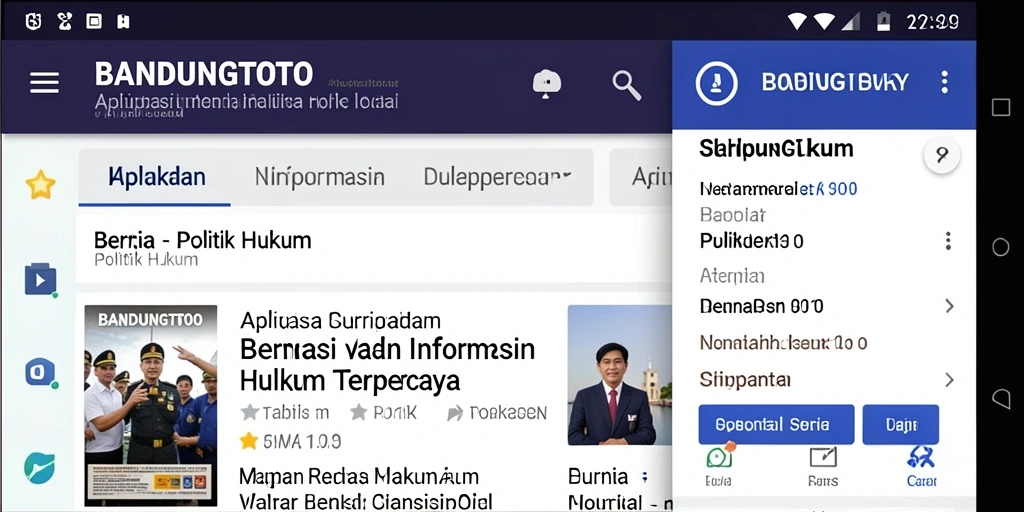
Task: Tap the Android back navigation button
Action: [1000, 398]
